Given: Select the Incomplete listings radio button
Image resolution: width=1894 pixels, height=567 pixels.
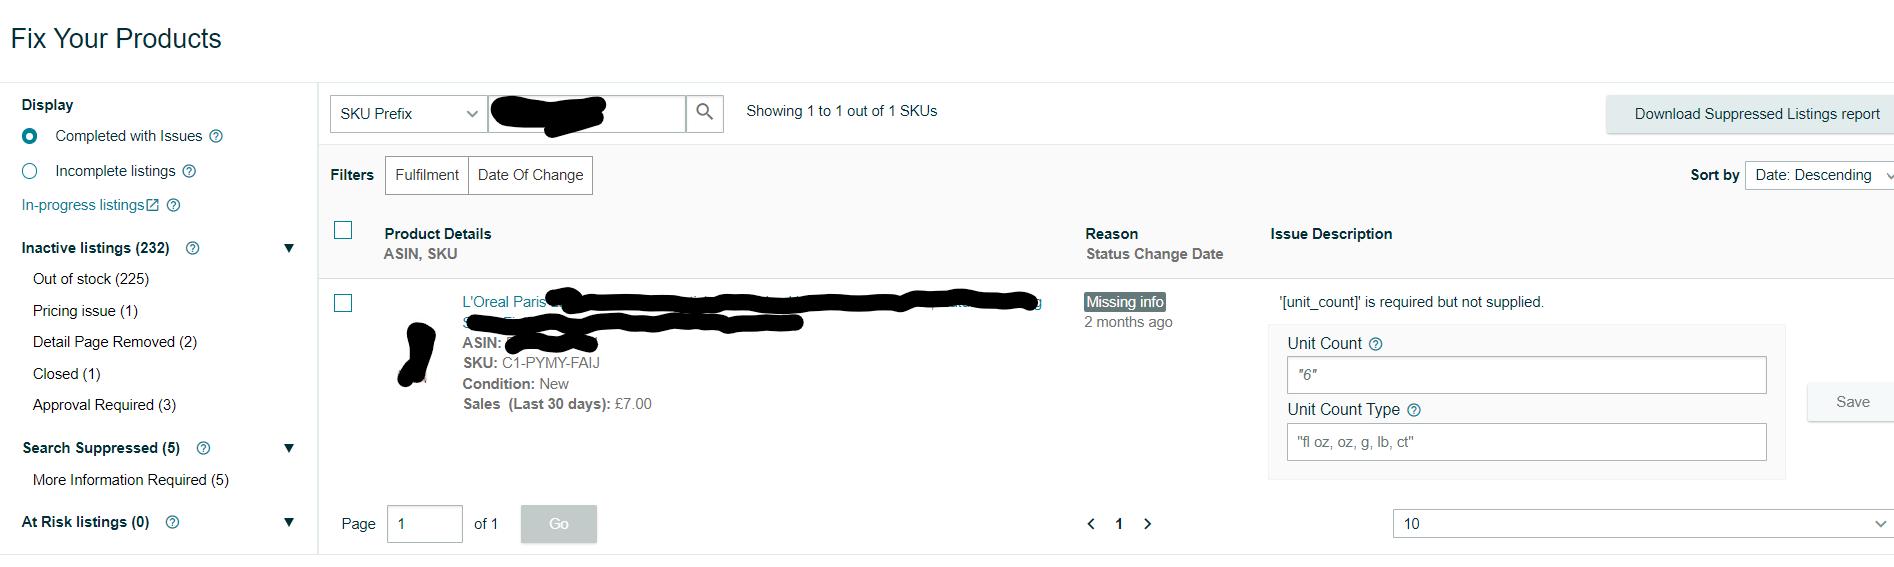Looking at the screenshot, I should [30, 171].
